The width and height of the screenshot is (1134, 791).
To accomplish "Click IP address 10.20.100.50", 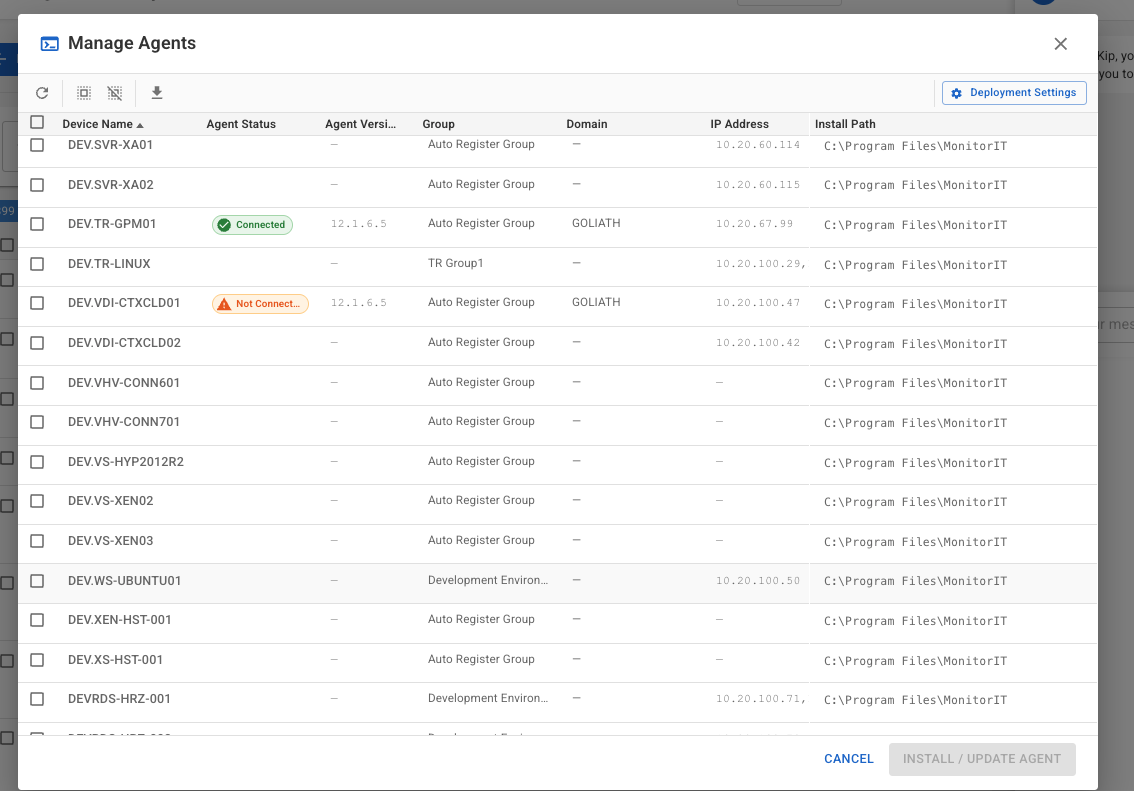I will [x=758, y=581].
